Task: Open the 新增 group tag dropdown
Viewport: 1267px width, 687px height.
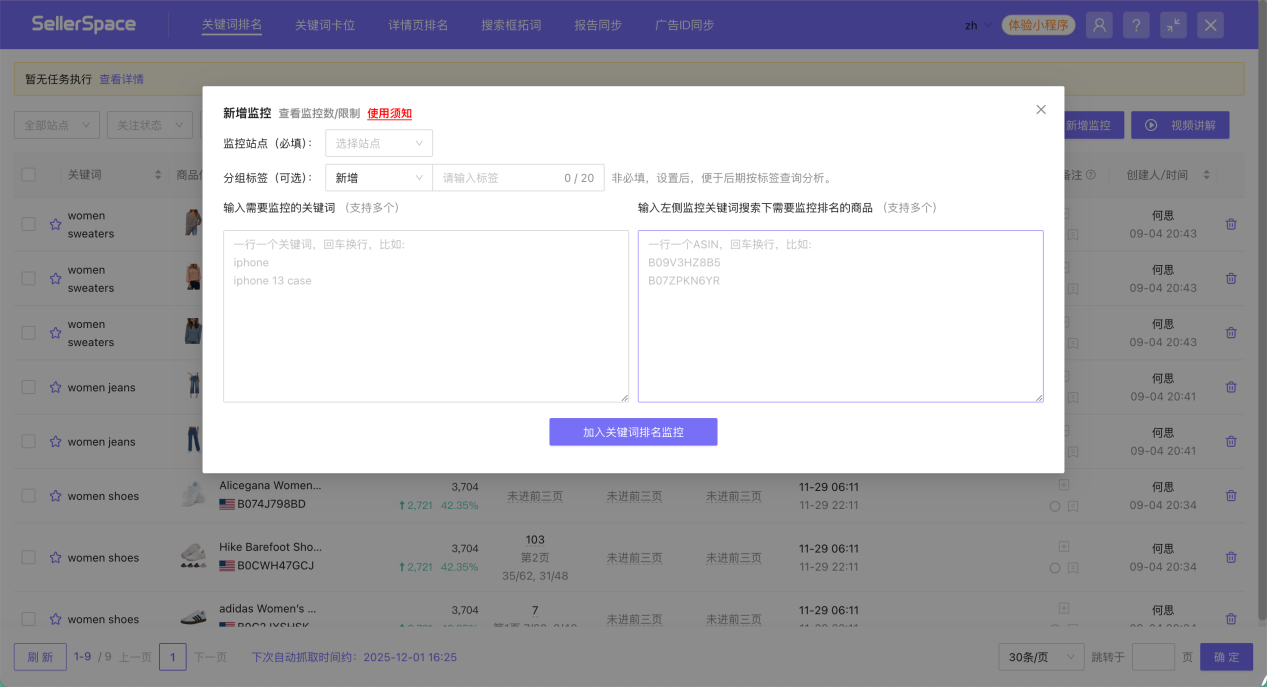Action: coord(376,177)
